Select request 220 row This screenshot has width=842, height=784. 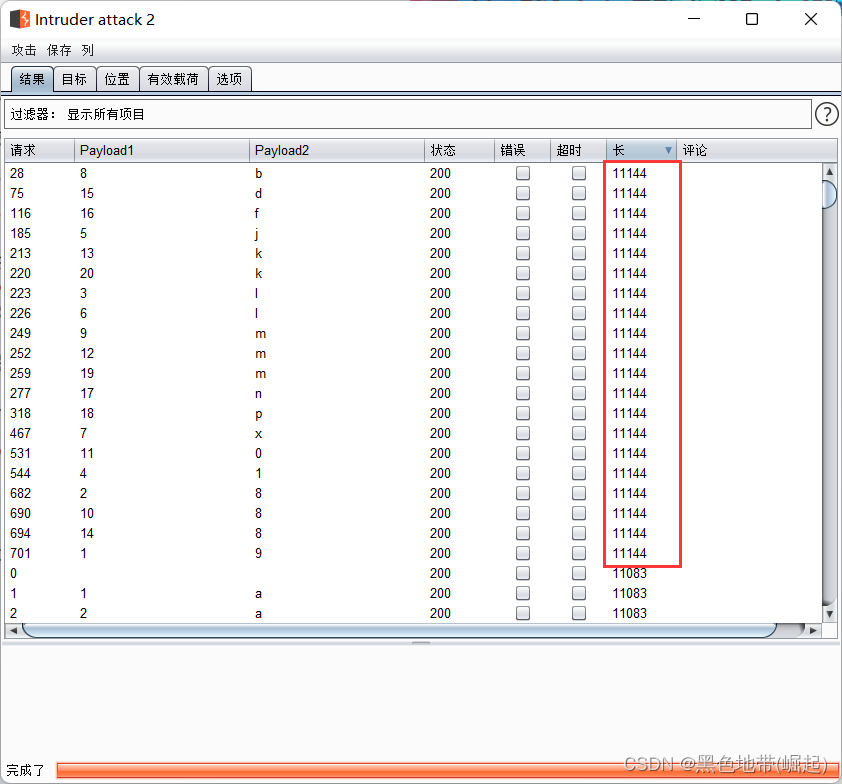coord(413,273)
